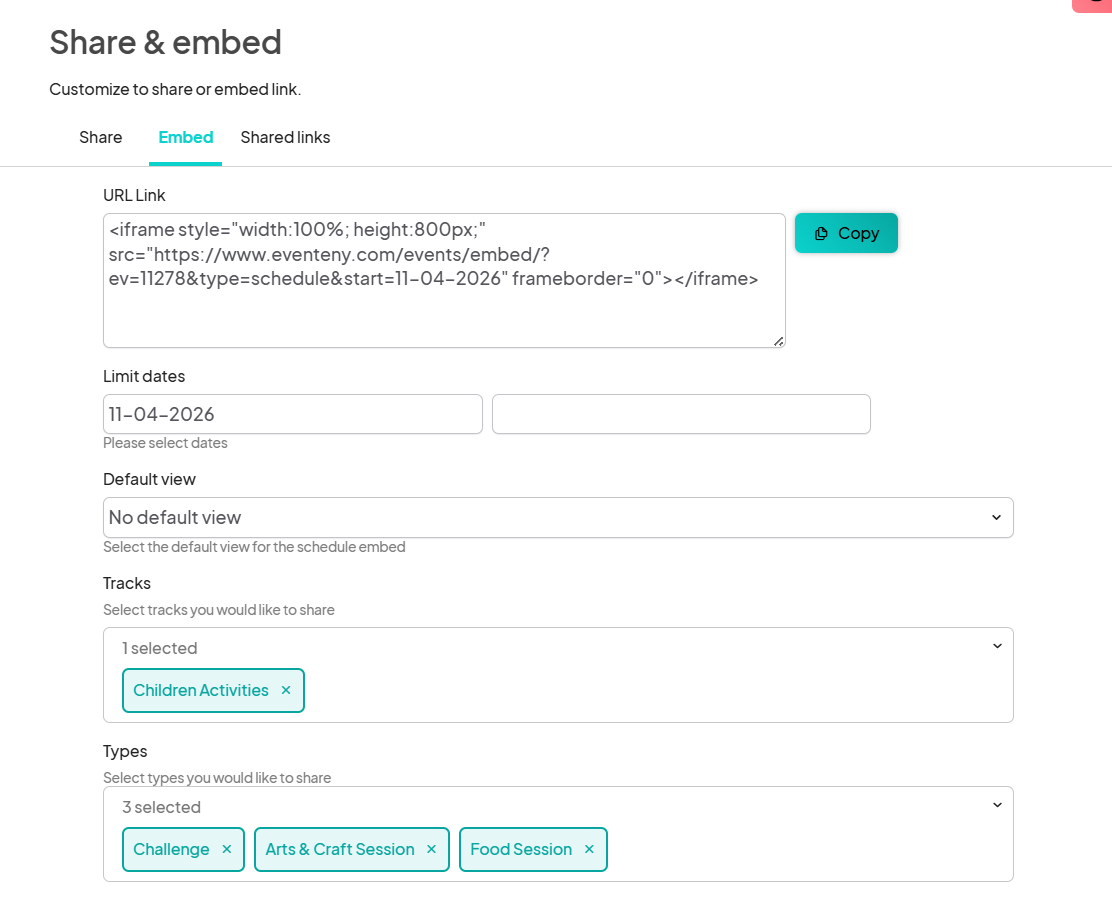Screen dimensions: 1112x909
Task: Click the '1 selected' tracks field
Action: coord(160,648)
